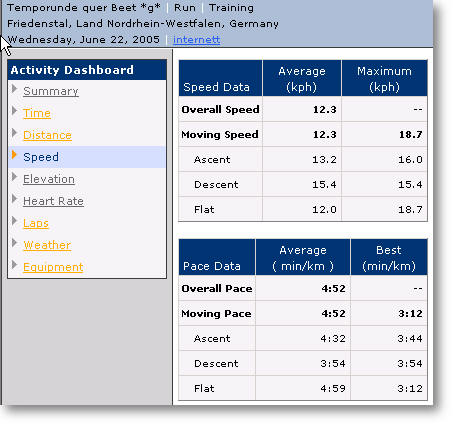453x424 pixels.
Task: Show the Elevation data page
Action: [49, 179]
